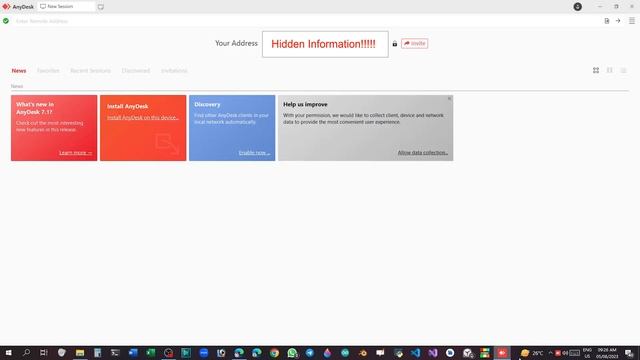Viewport: 640px width, 360px height.
Task: Open Microsoft Word from the taskbar
Action: click(133, 353)
